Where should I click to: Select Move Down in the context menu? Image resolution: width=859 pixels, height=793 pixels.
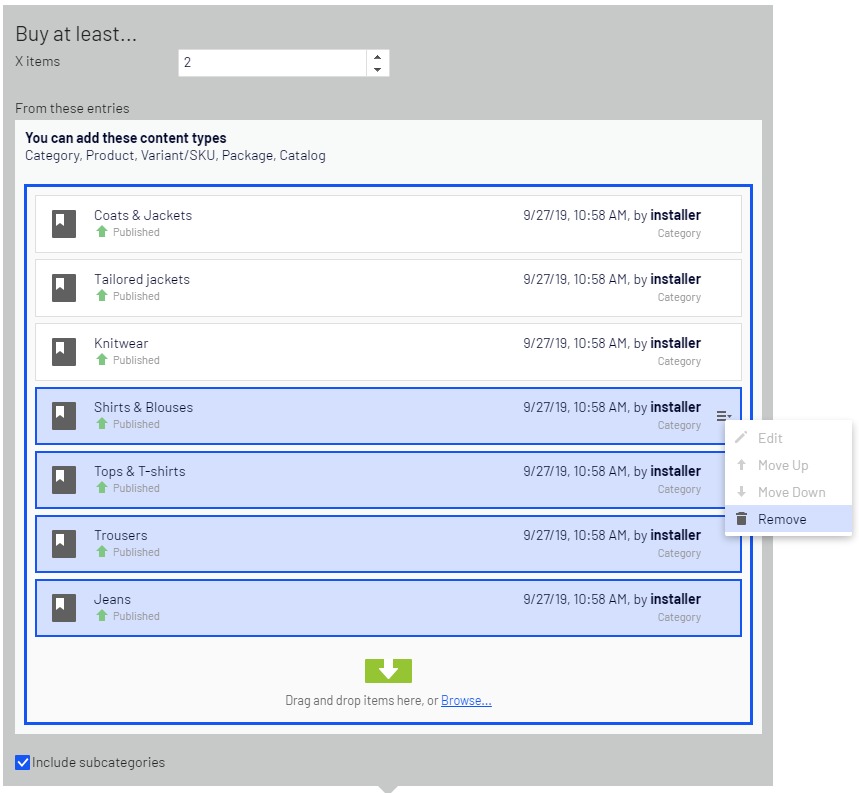click(791, 492)
